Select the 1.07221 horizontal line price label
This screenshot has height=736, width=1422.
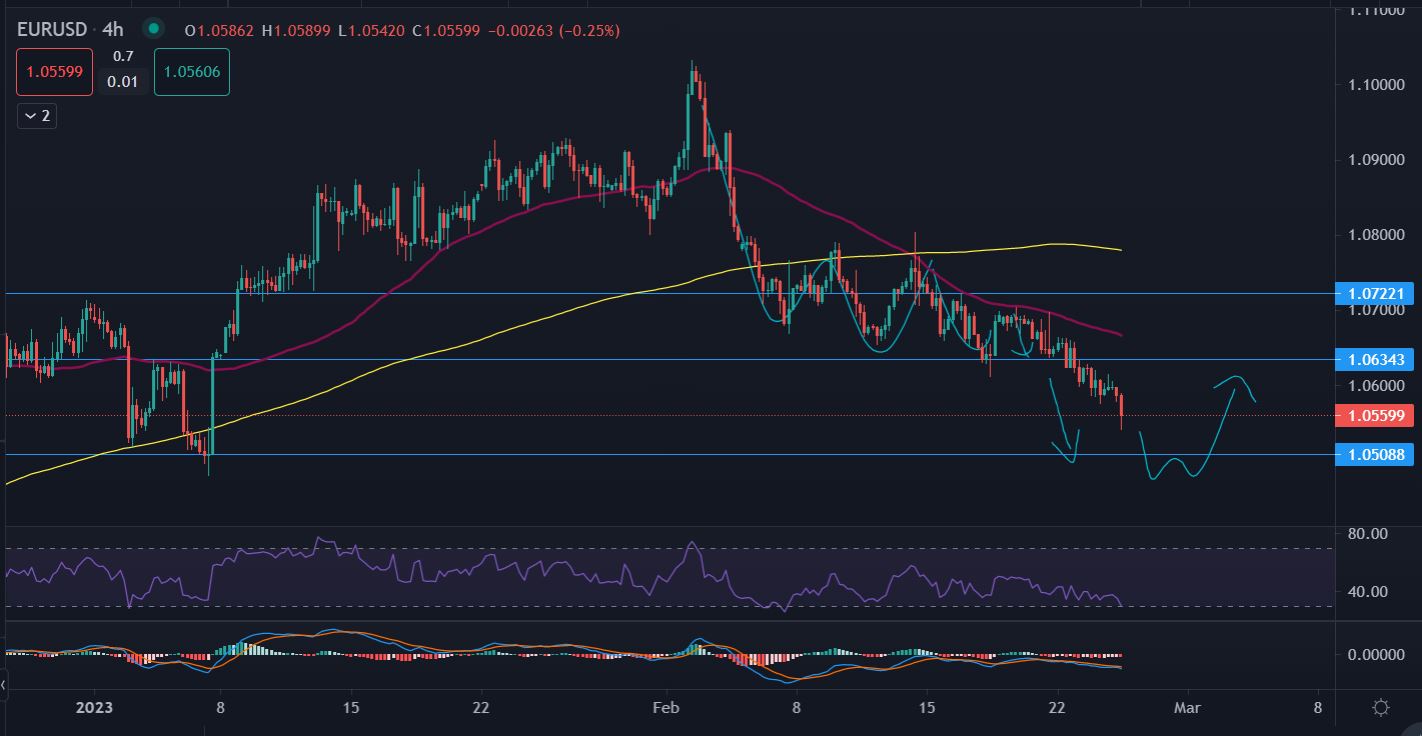pyautogui.click(x=1374, y=294)
